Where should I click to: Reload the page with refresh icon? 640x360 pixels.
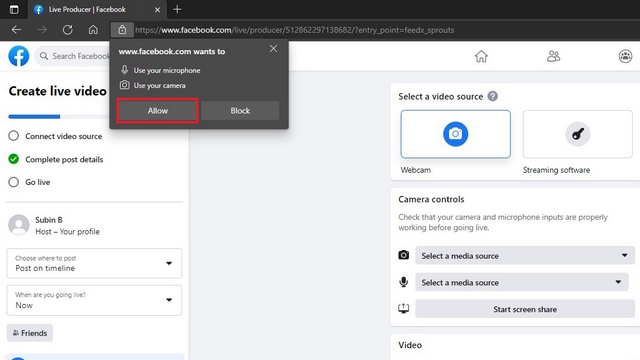click(x=68, y=30)
